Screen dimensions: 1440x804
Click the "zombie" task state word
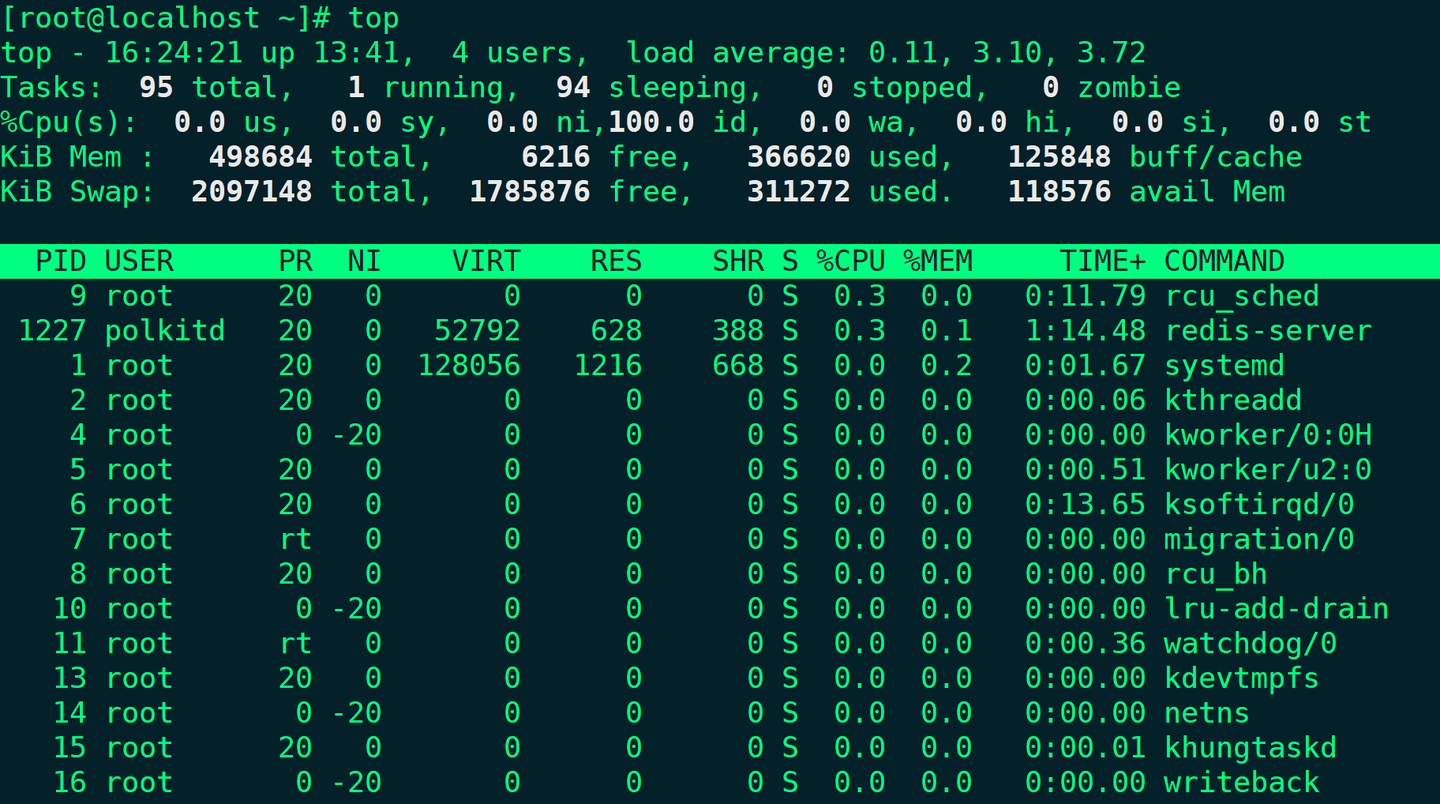[x=1129, y=87]
